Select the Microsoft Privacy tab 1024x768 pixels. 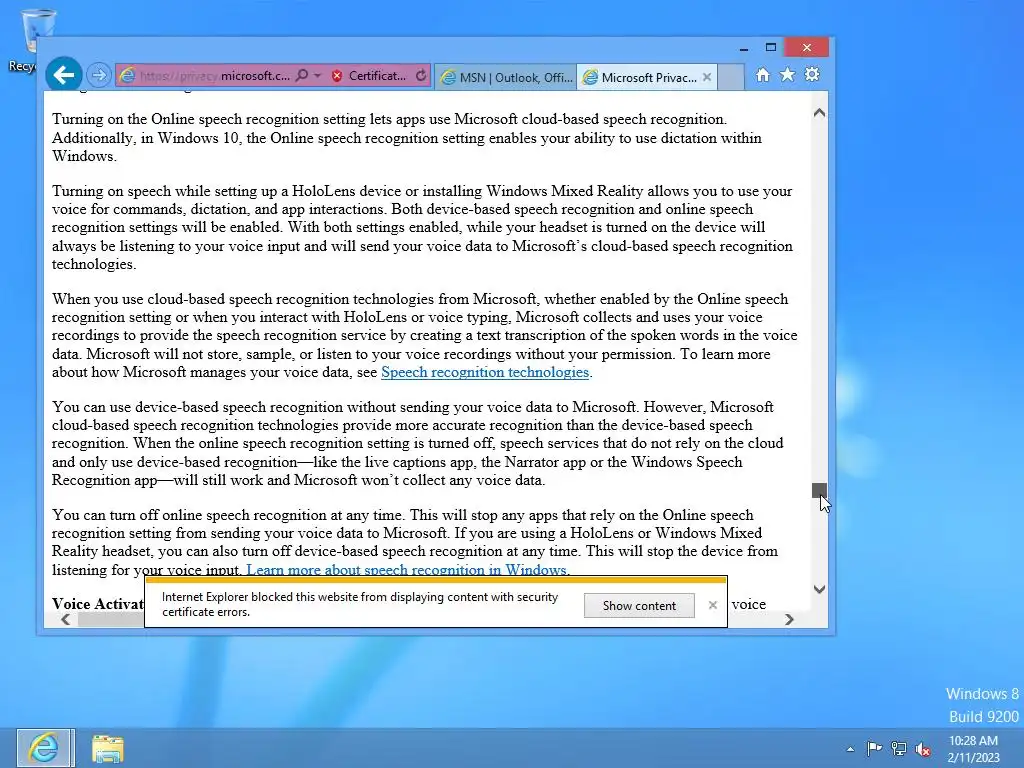pyautogui.click(x=641, y=77)
